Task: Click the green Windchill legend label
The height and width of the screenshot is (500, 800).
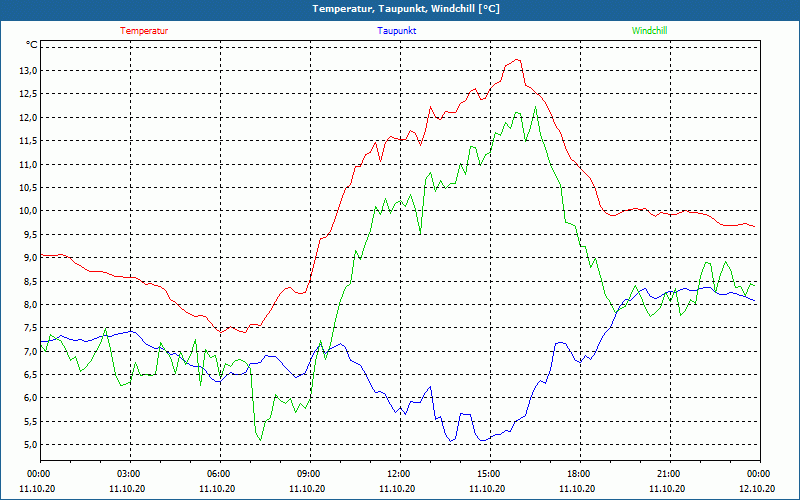Action: [x=649, y=31]
